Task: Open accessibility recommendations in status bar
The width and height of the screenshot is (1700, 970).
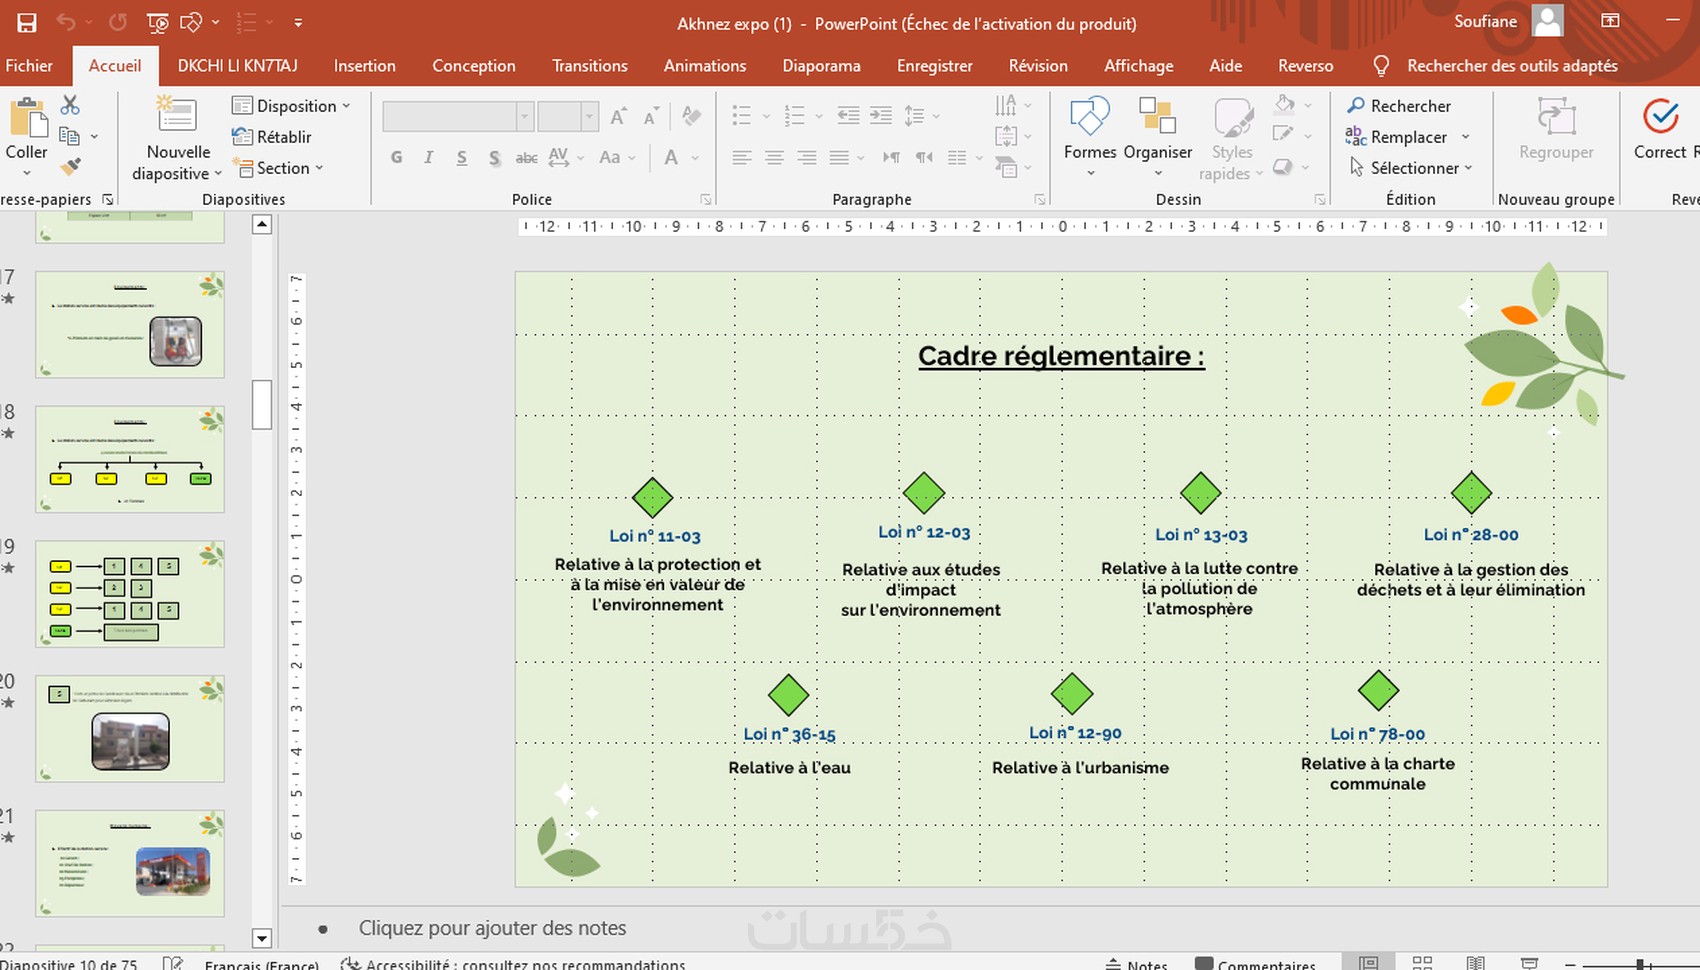Action: click(513, 964)
